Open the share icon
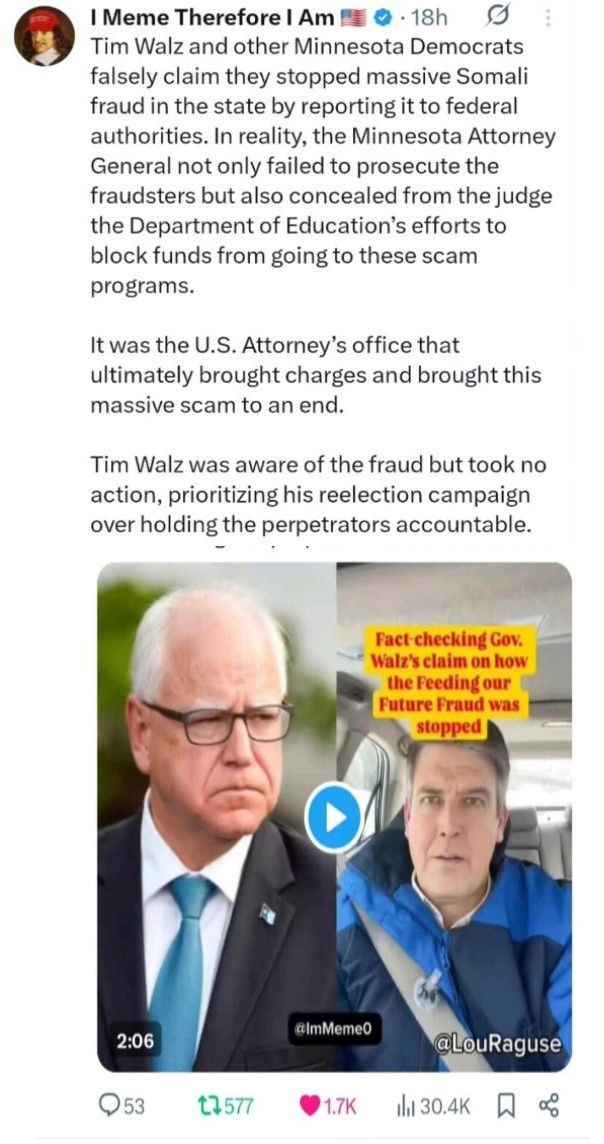 pyautogui.click(x=549, y=1107)
